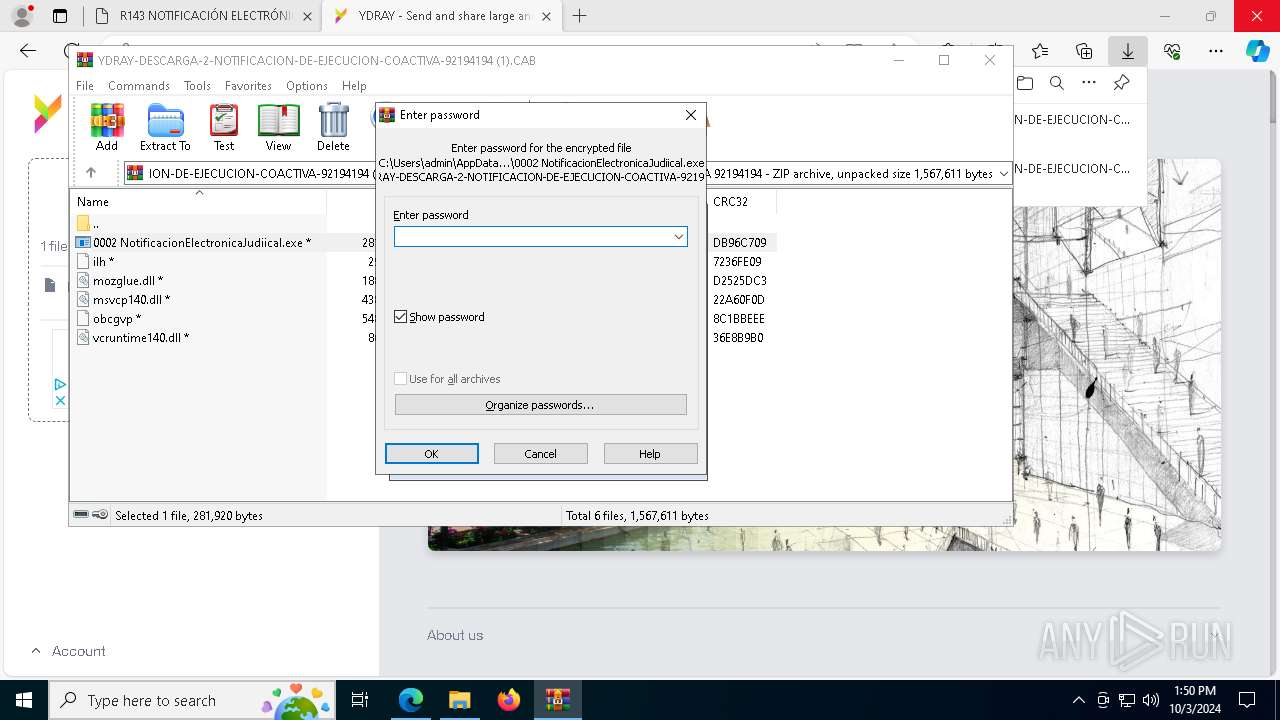Click the Edge Downloads arrow icon
The width and height of the screenshot is (1280, 720).
[x=1128, y=51]
